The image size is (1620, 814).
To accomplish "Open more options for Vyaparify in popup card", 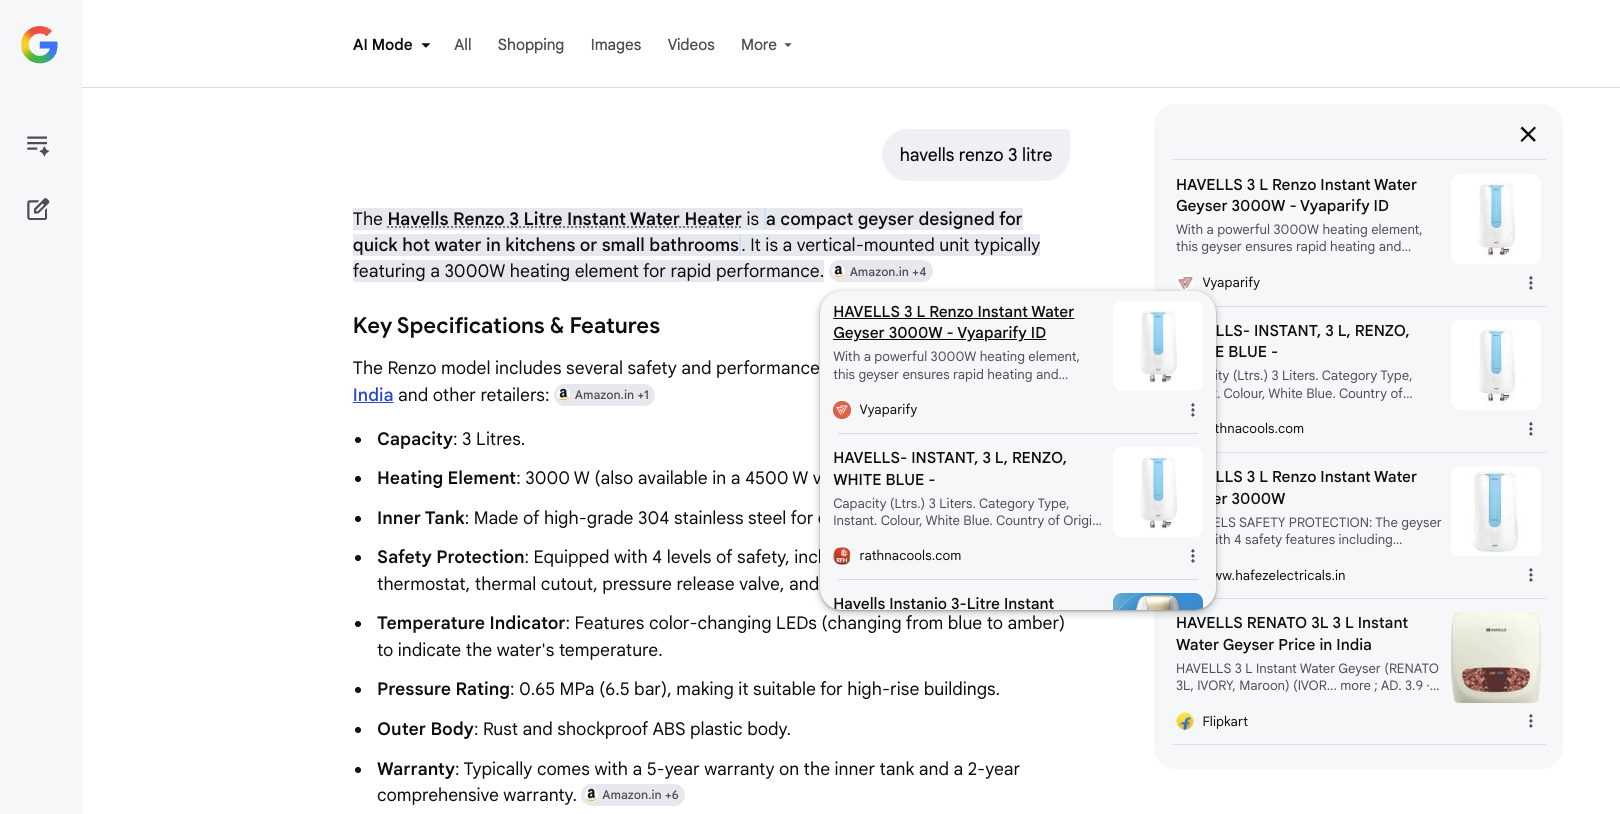I will (1192, 410).
